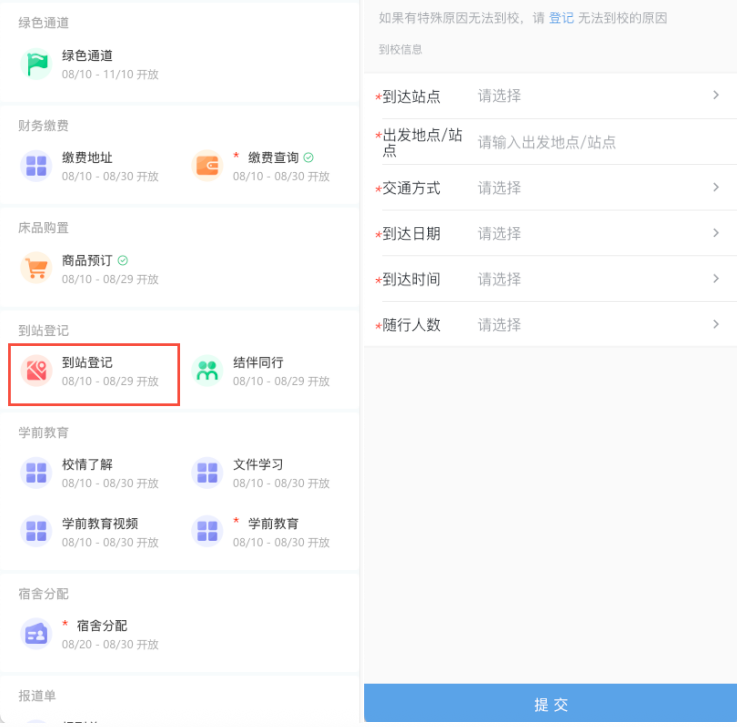Open the 绿色通道 title text

click(x=87, y=56)
